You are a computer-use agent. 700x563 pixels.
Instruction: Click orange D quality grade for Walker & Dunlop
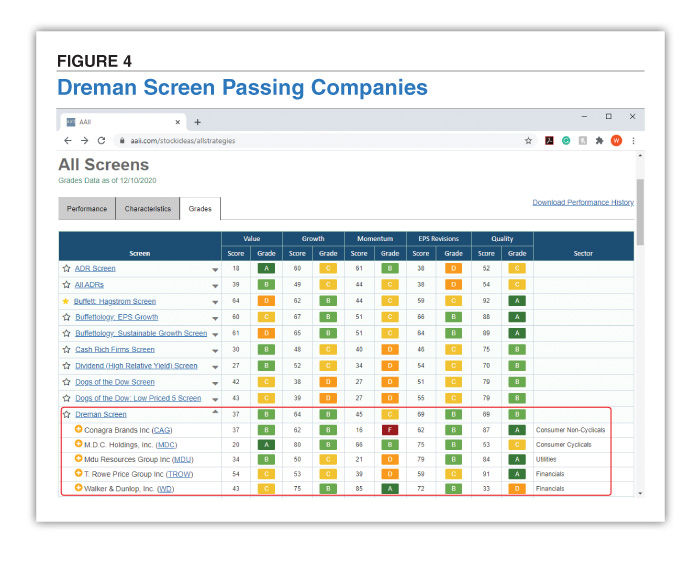tap(517, 488)
